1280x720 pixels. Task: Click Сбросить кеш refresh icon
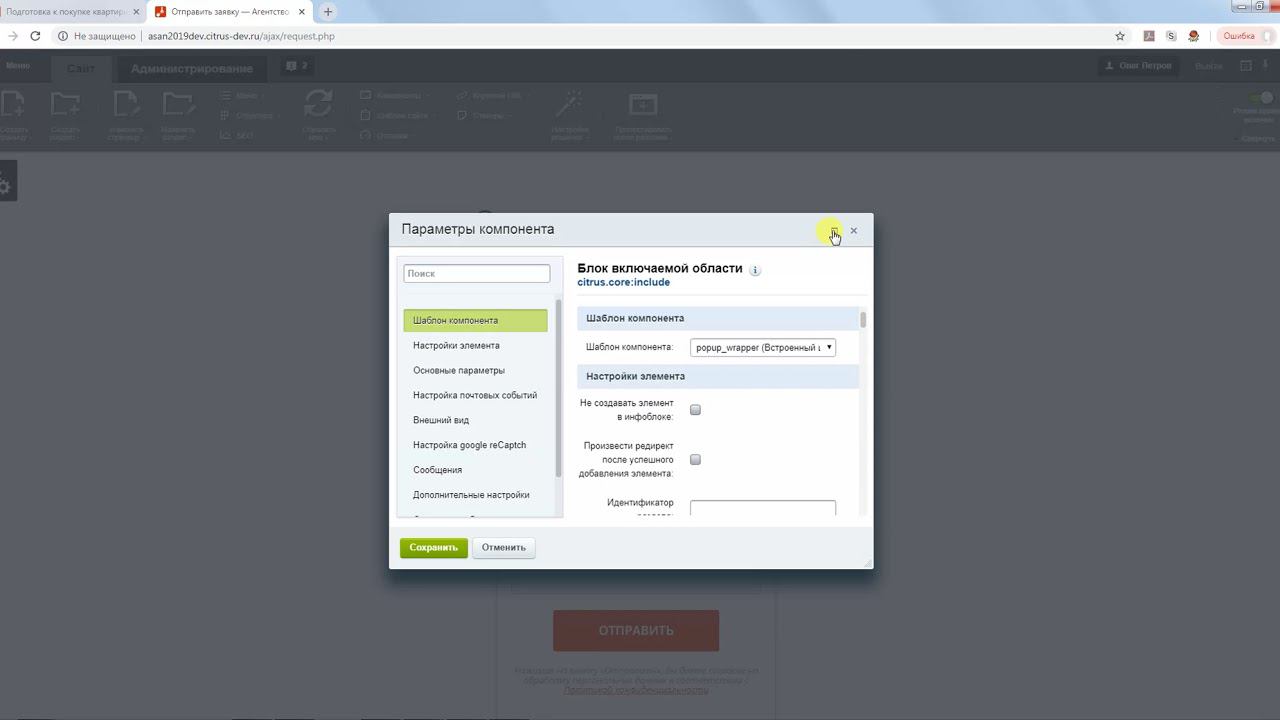pyautogui.click(x=318, y=104)
